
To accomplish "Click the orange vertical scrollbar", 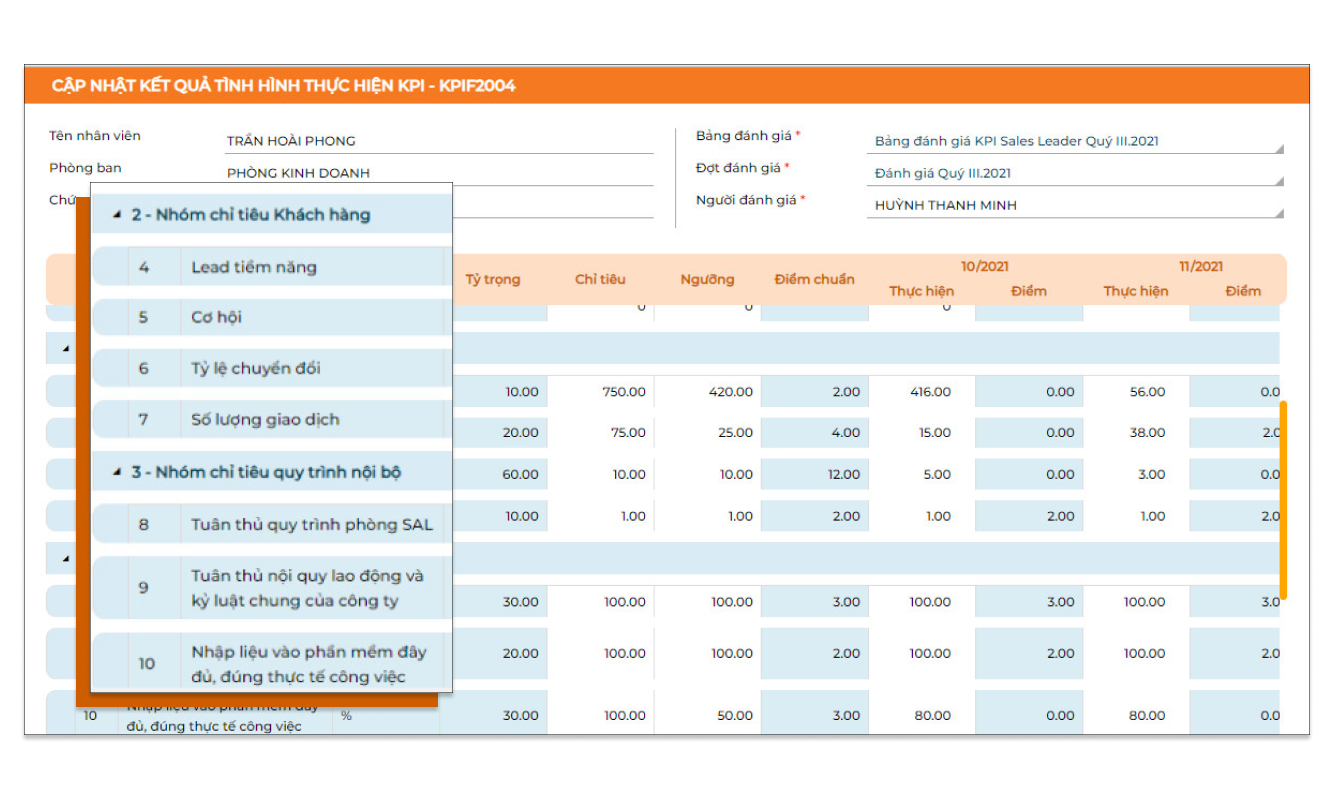I will (x=1283, y=500).
